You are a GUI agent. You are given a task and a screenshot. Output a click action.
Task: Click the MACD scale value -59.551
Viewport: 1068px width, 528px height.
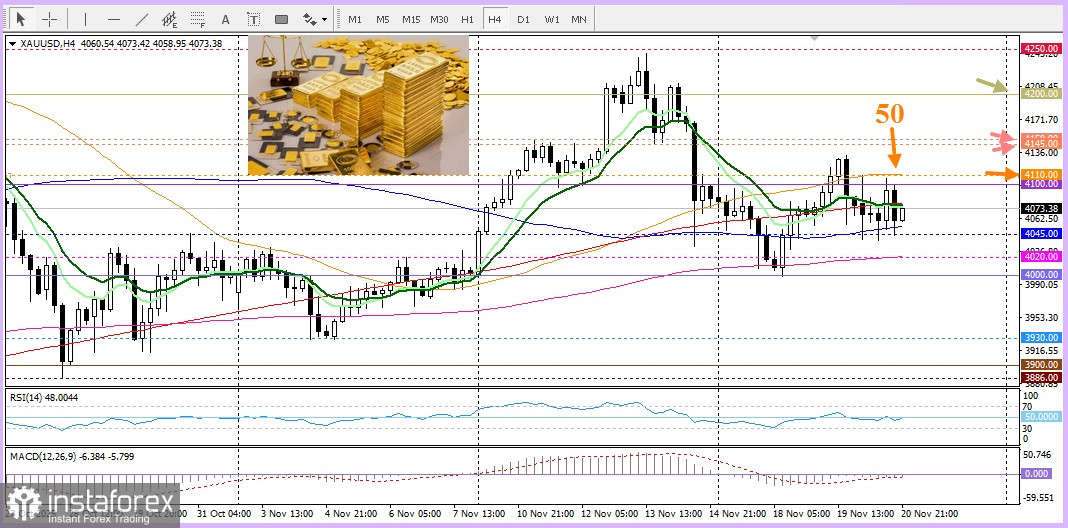tap(1041, 498)
